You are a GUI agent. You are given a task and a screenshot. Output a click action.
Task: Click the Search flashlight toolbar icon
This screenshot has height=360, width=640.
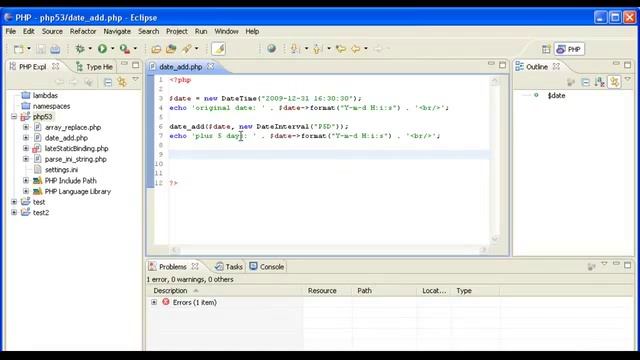187,49
